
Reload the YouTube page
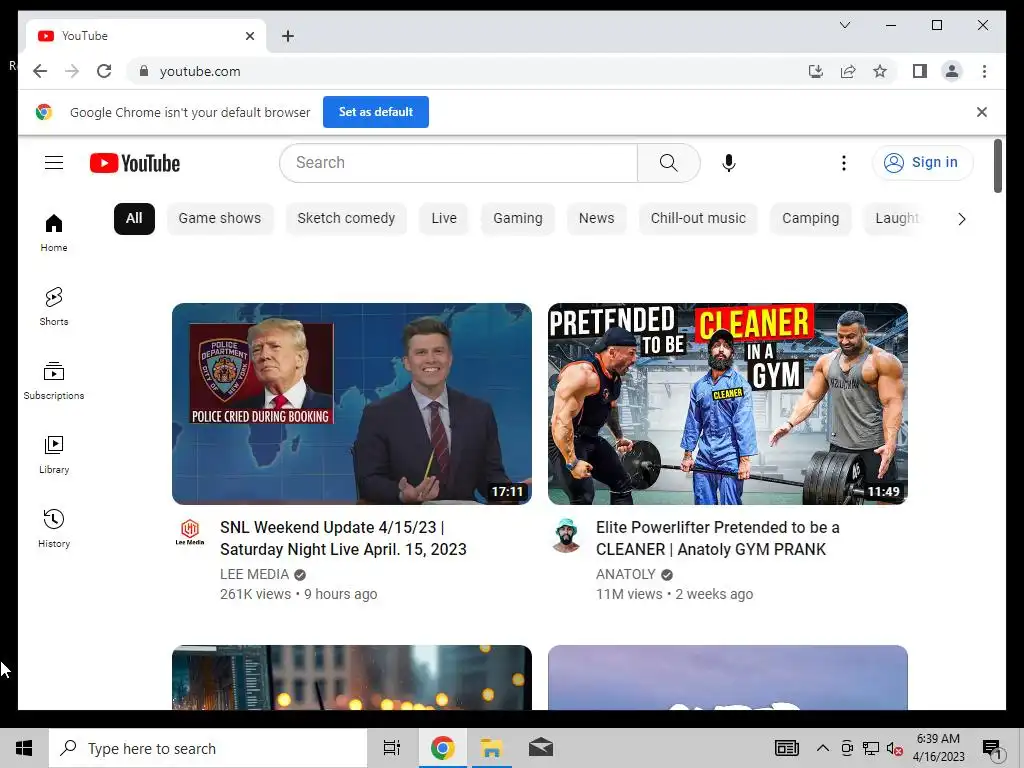[x=104, y=71]
